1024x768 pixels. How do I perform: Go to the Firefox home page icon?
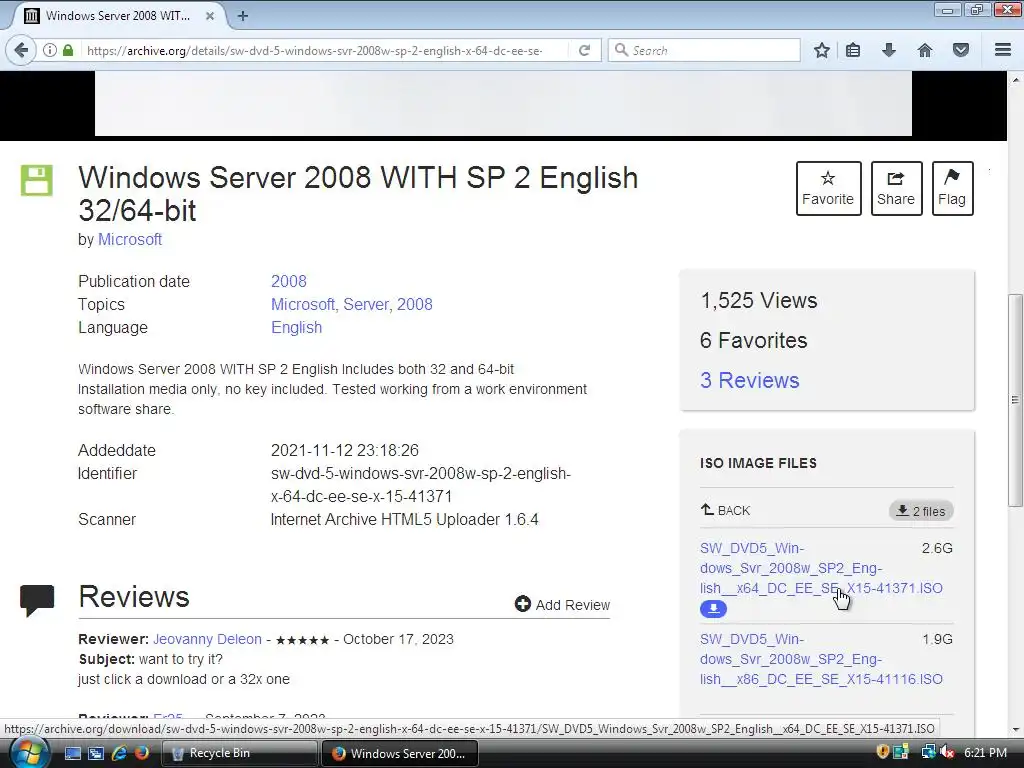925,50
